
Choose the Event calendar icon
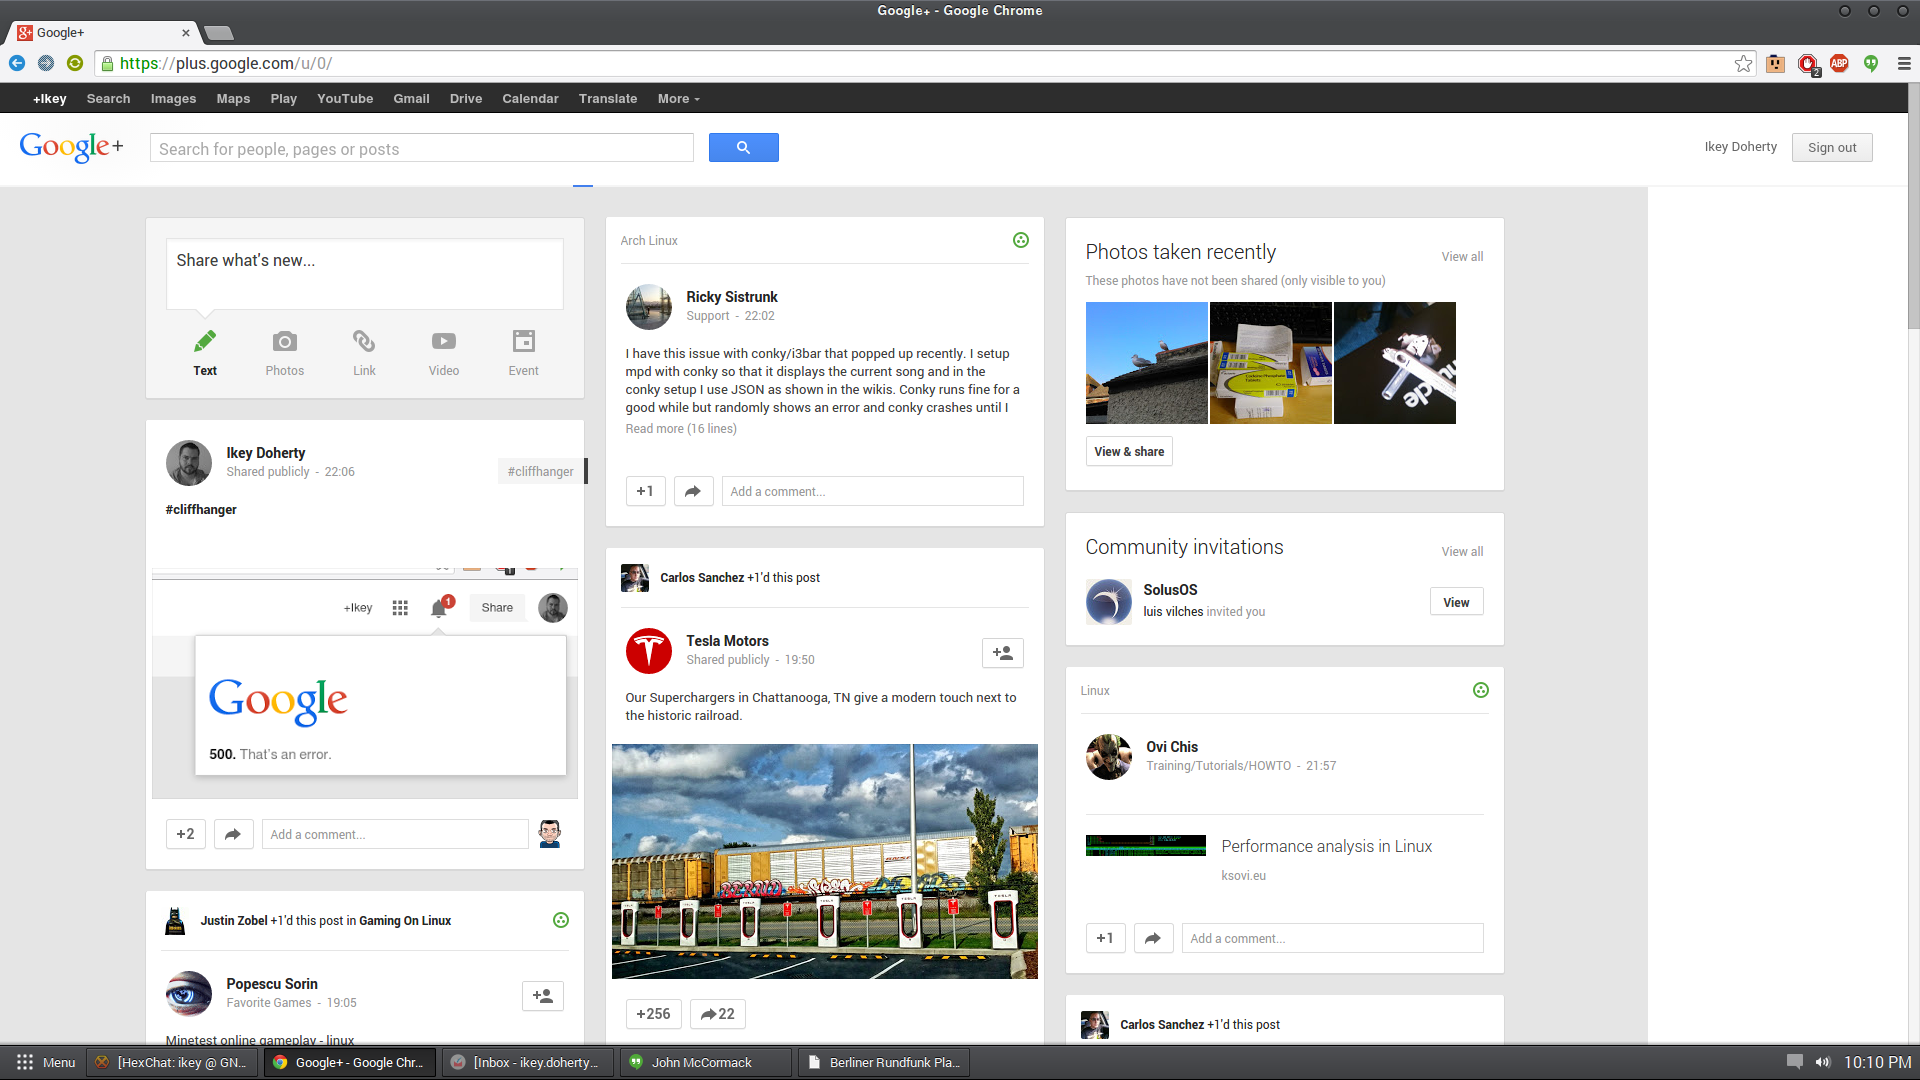pyautogui.click(x=524, y=341)
